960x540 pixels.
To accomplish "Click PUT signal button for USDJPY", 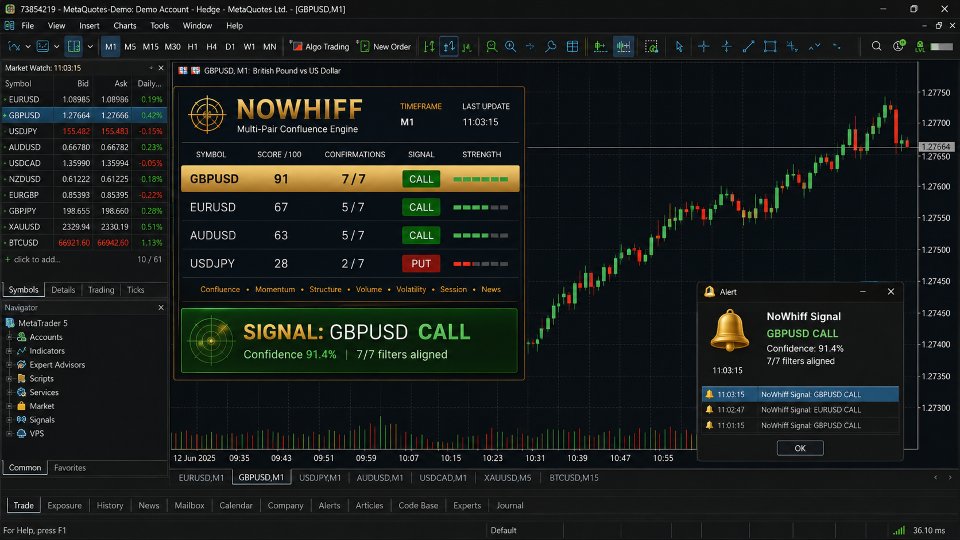I will (421, 263).
